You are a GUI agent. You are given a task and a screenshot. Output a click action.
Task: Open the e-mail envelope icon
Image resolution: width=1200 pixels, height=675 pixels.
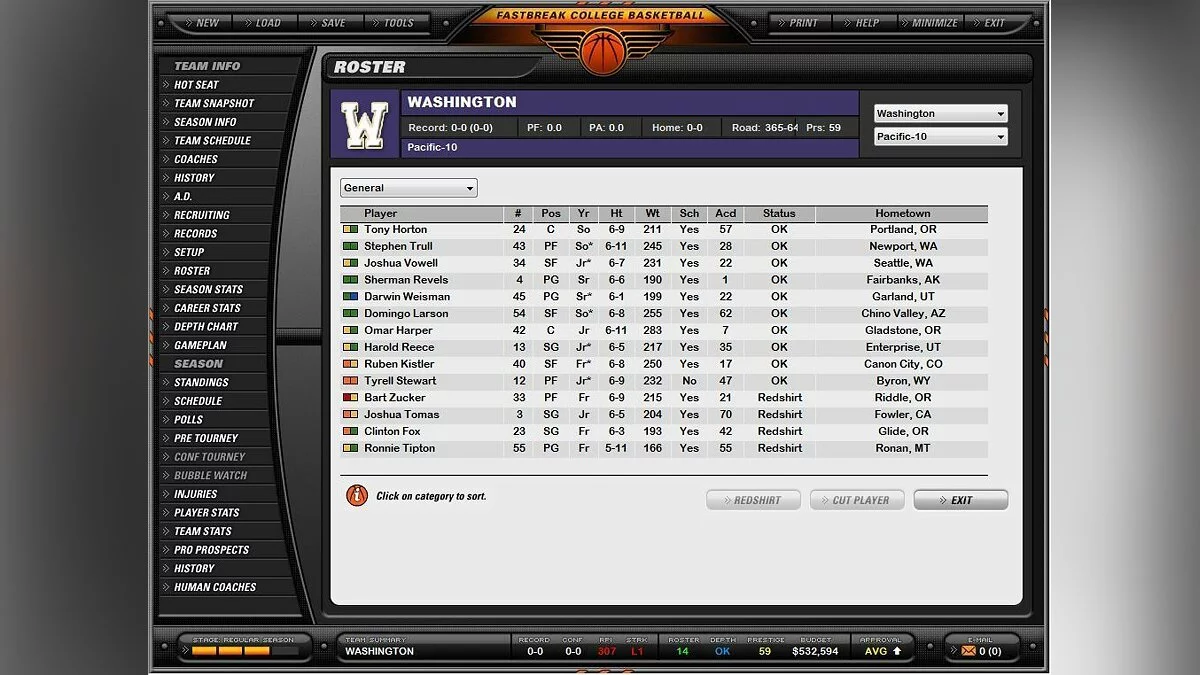966,651
